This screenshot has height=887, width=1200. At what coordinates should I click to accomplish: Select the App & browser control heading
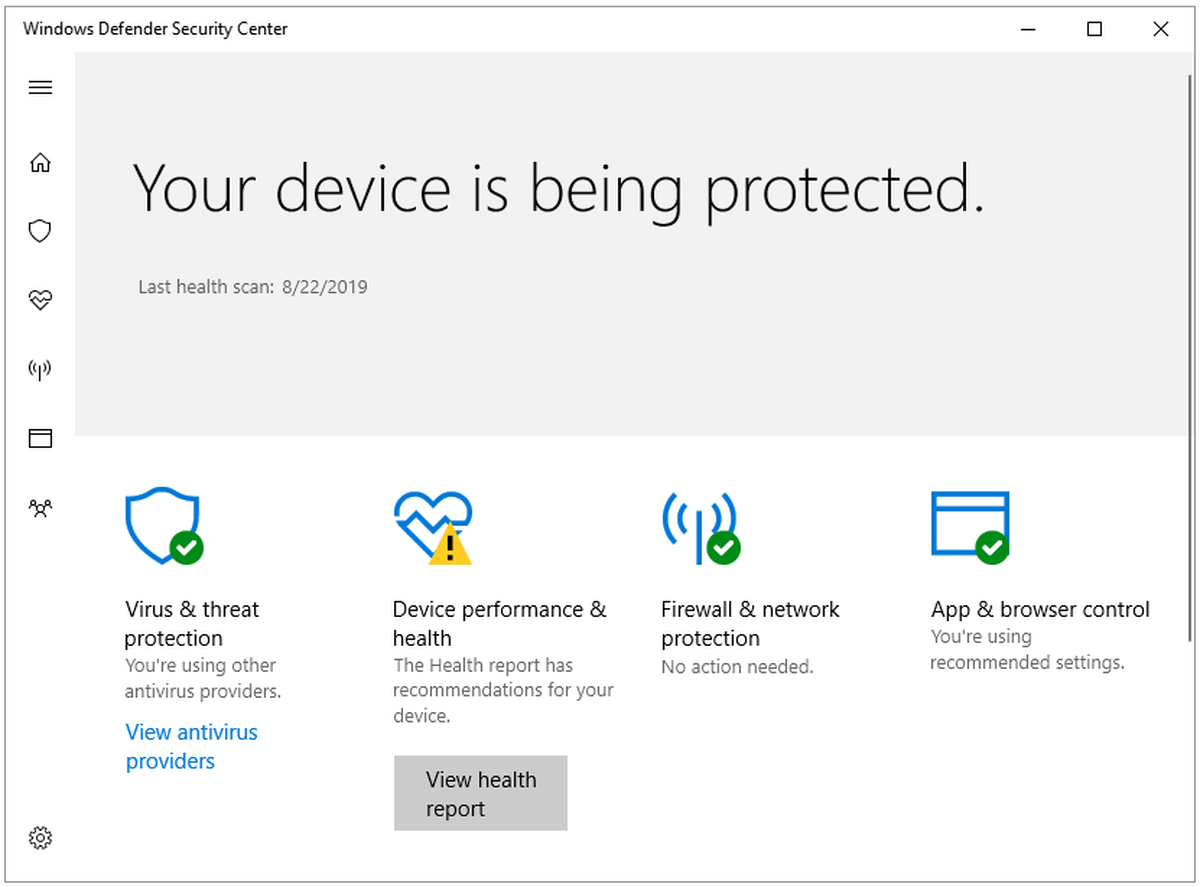pyautogui.click(x=1040, y=609)
